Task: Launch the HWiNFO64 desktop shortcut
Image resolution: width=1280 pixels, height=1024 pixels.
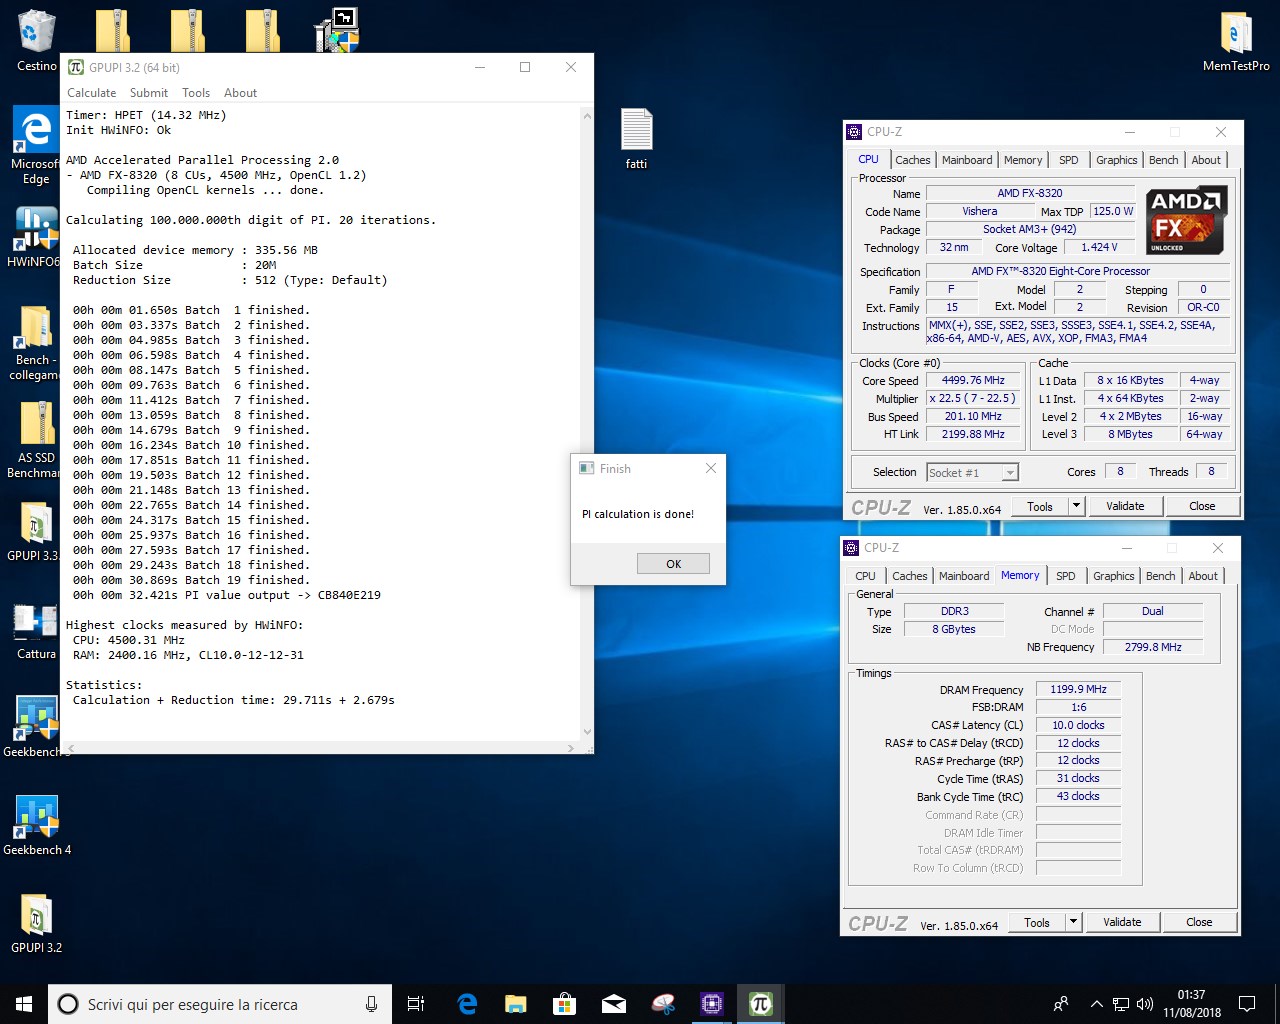Action: point(36,238)
